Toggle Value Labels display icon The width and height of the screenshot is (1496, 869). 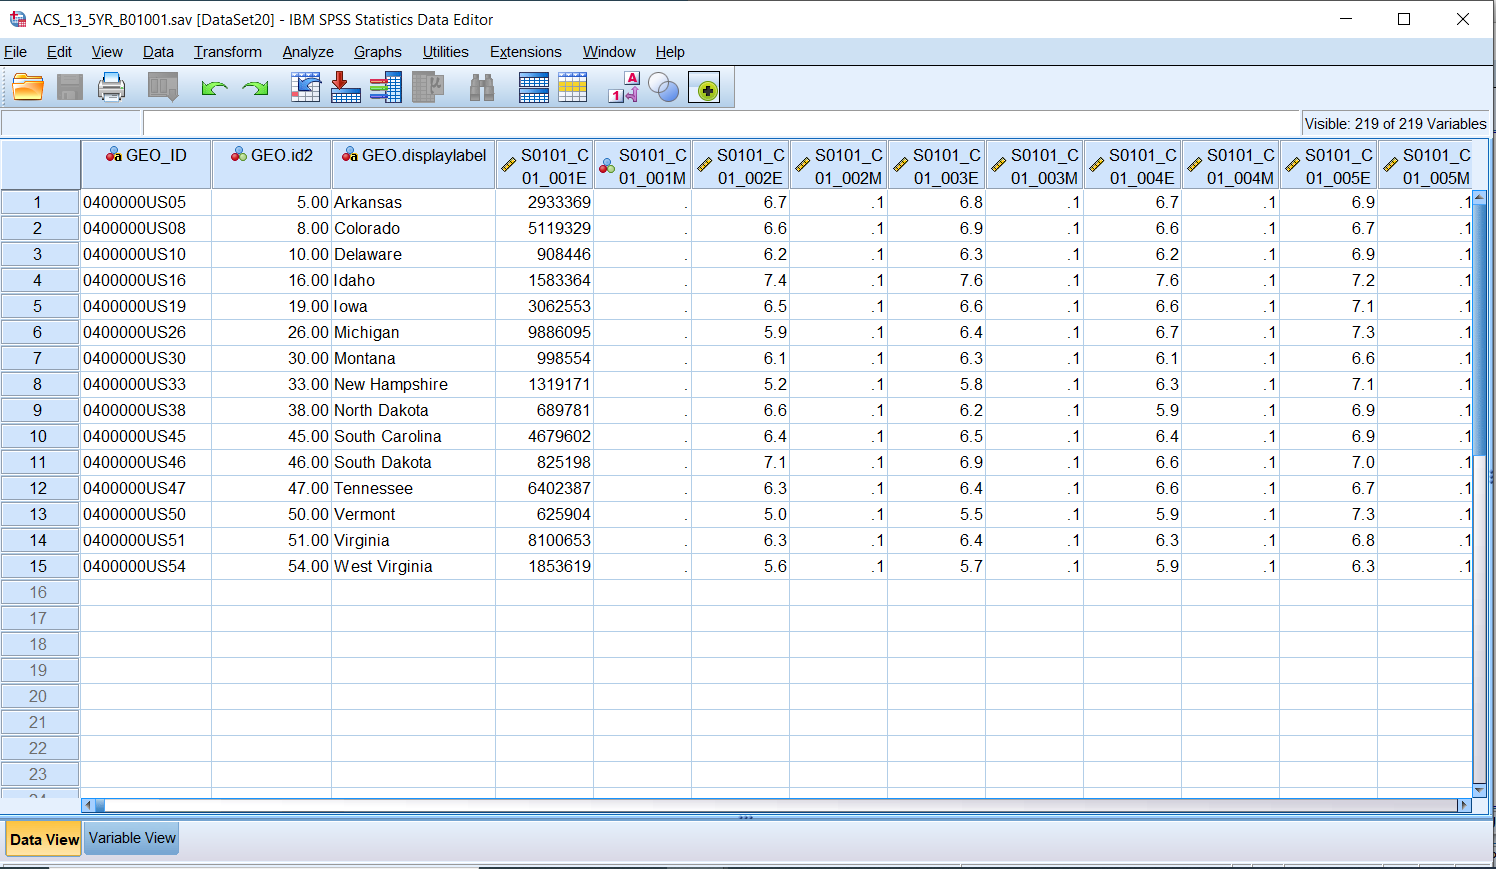(x=623, y=88)
